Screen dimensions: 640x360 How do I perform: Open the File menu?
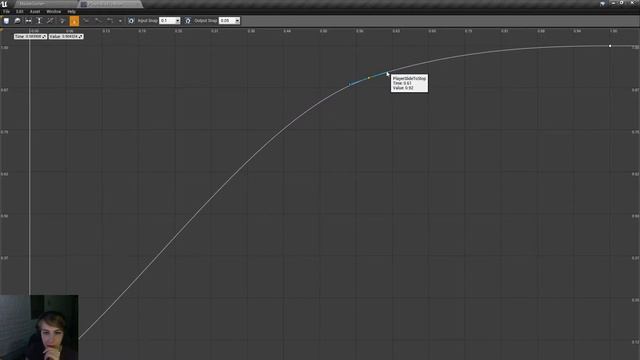click(x=7, y=11)
